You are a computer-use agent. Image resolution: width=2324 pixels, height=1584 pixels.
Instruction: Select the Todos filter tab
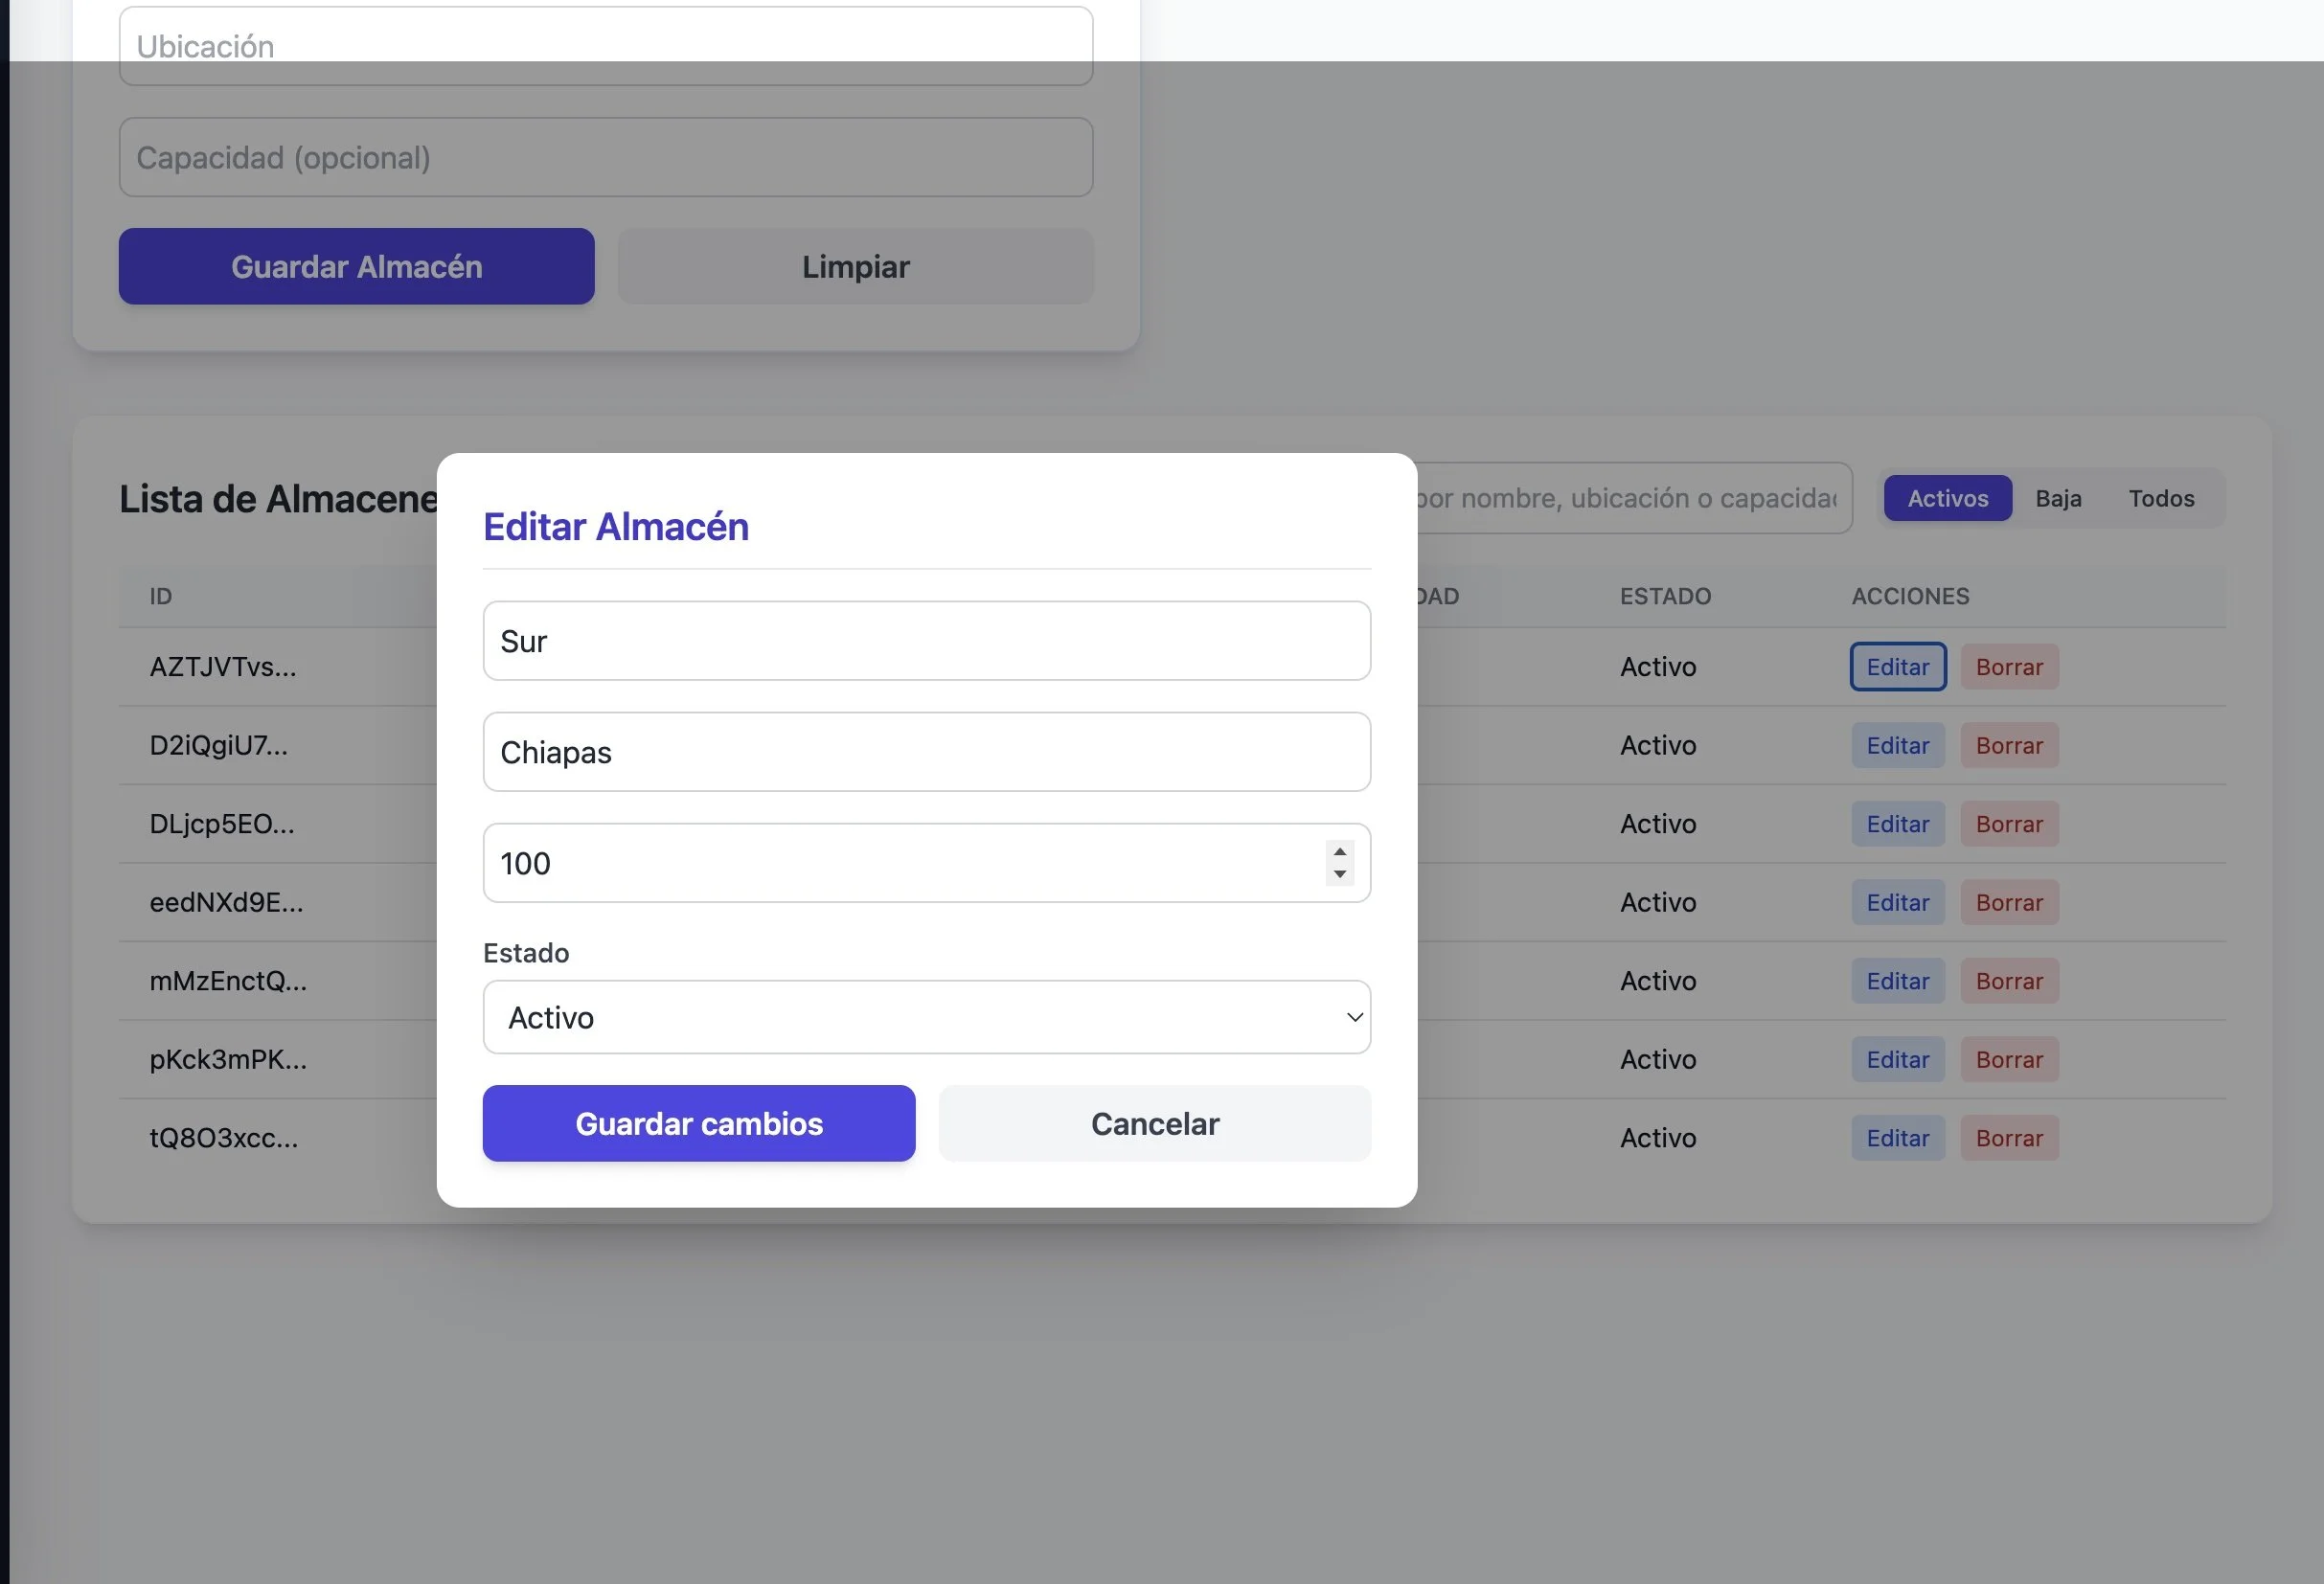(x=2161, y=498)
